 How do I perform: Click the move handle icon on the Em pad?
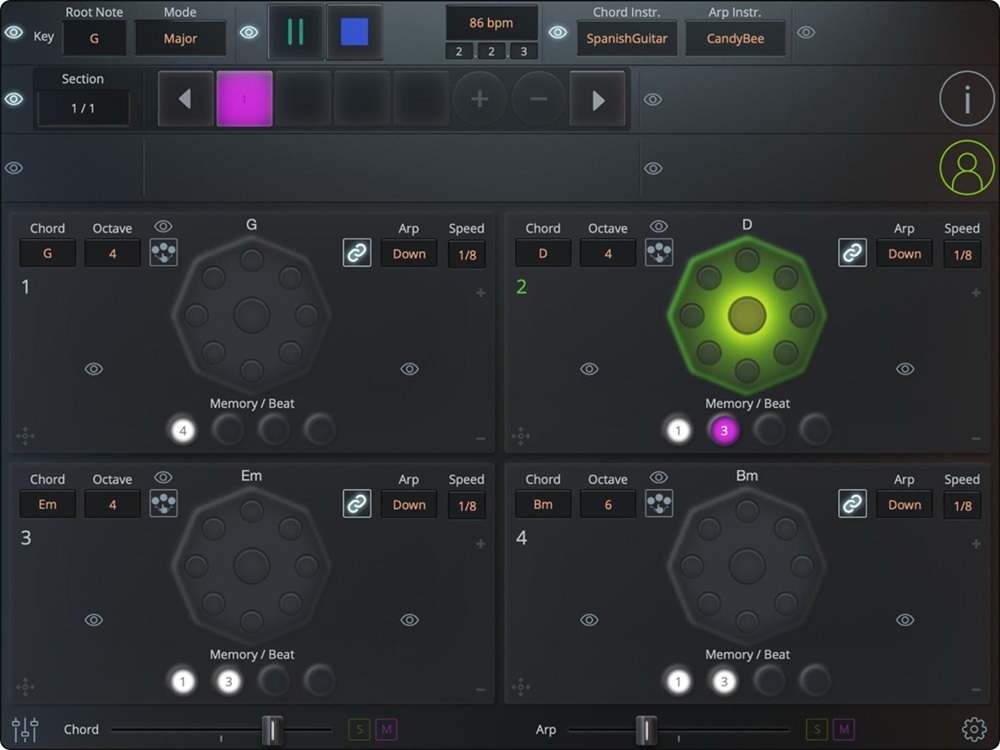pyautogui.click(x=24, y=687)
